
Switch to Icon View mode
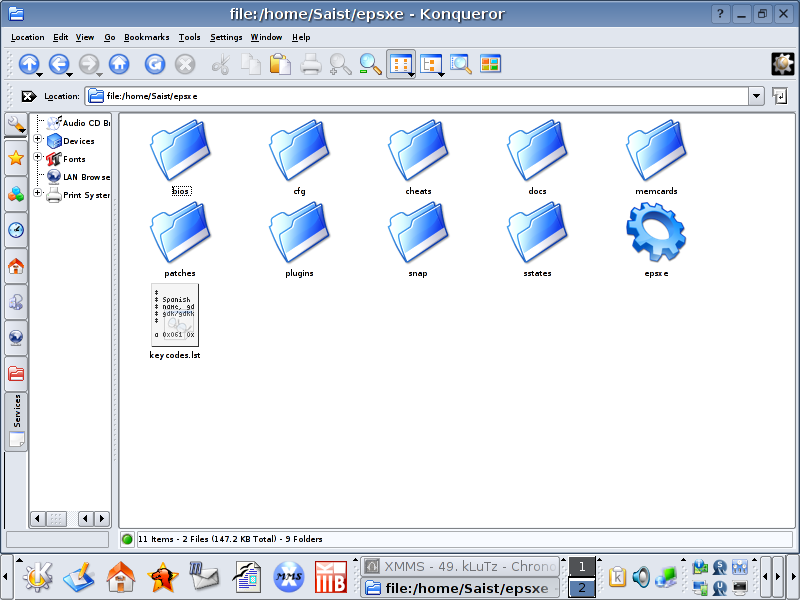coord(400,64)
